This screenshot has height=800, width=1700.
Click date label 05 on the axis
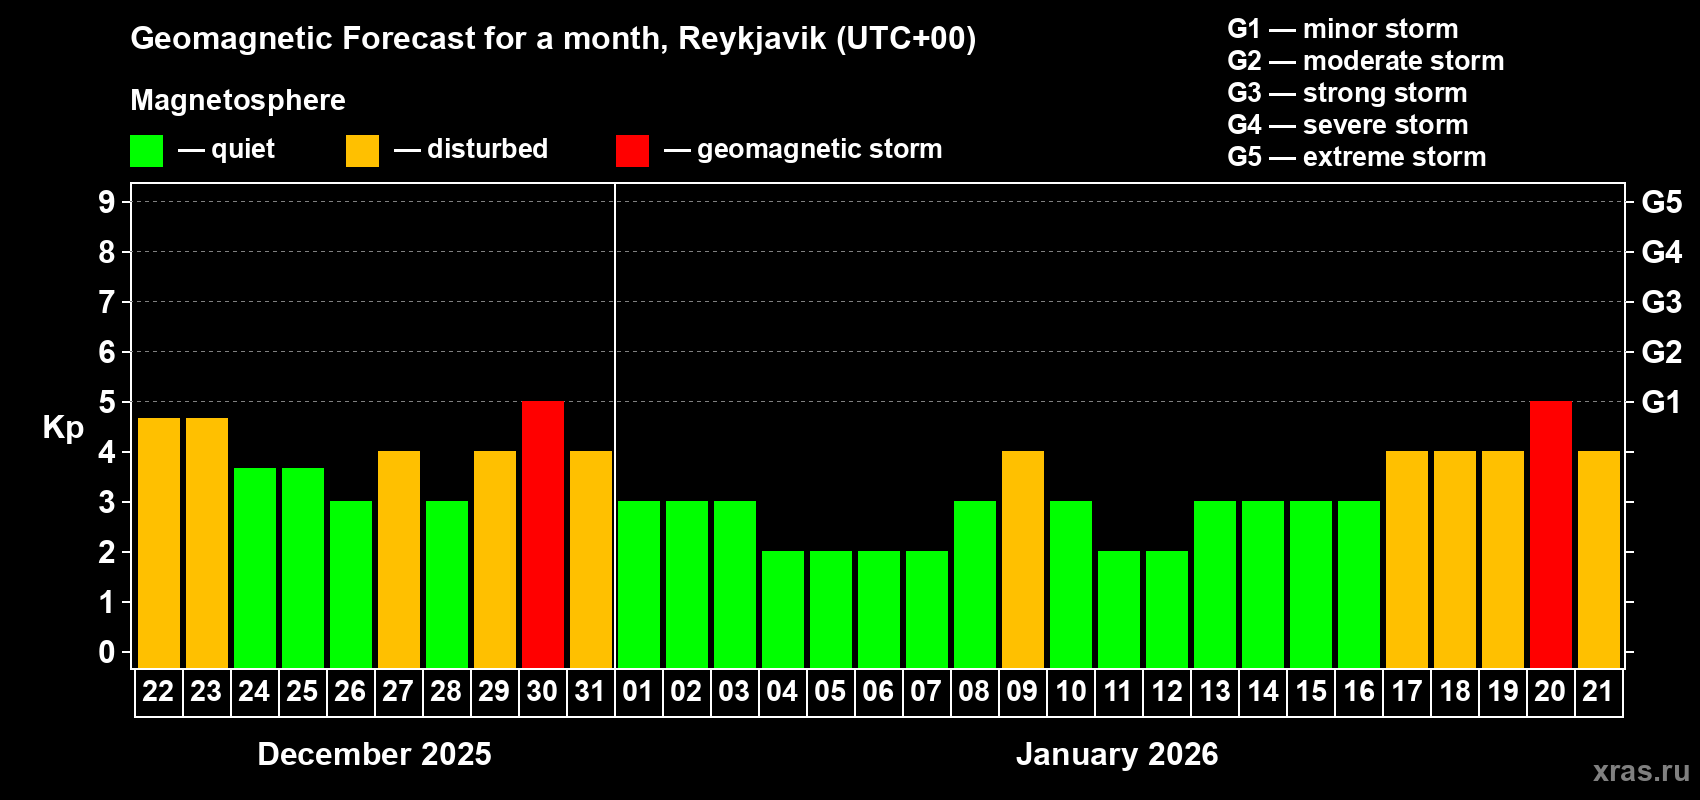point(830,692)
